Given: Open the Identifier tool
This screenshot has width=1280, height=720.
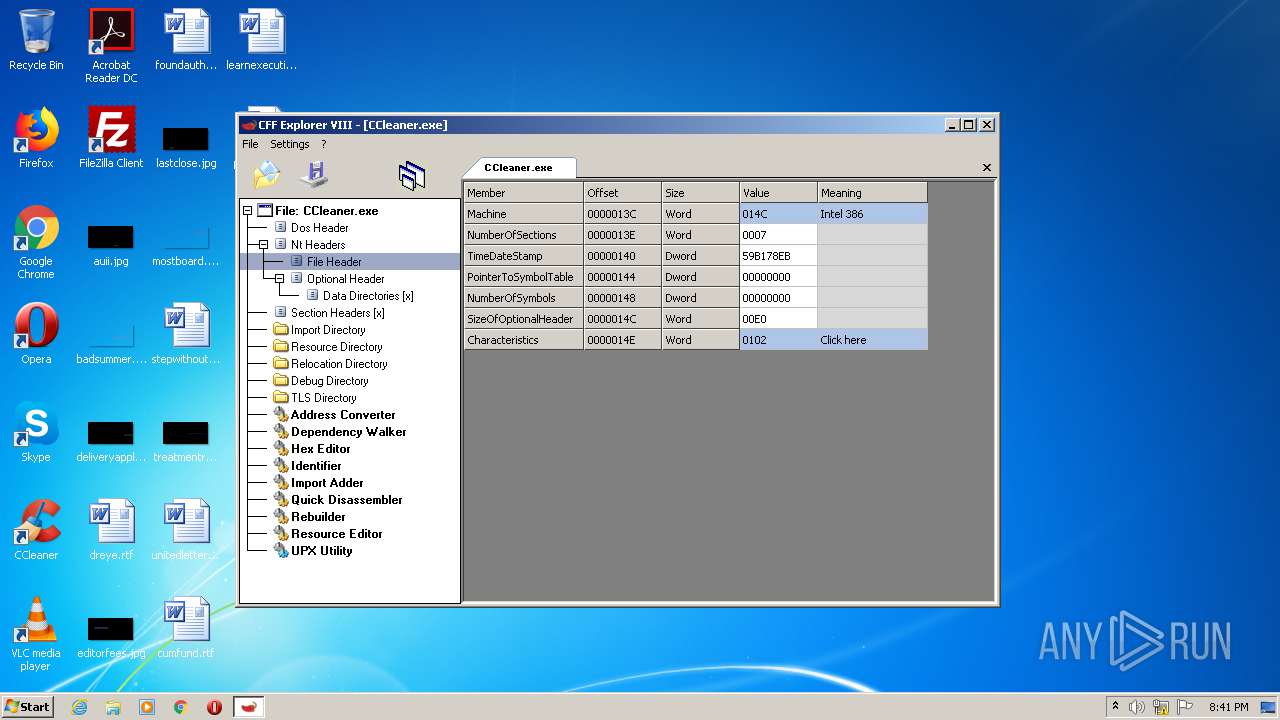Looking at the screenshot, I should coord(316,466).
